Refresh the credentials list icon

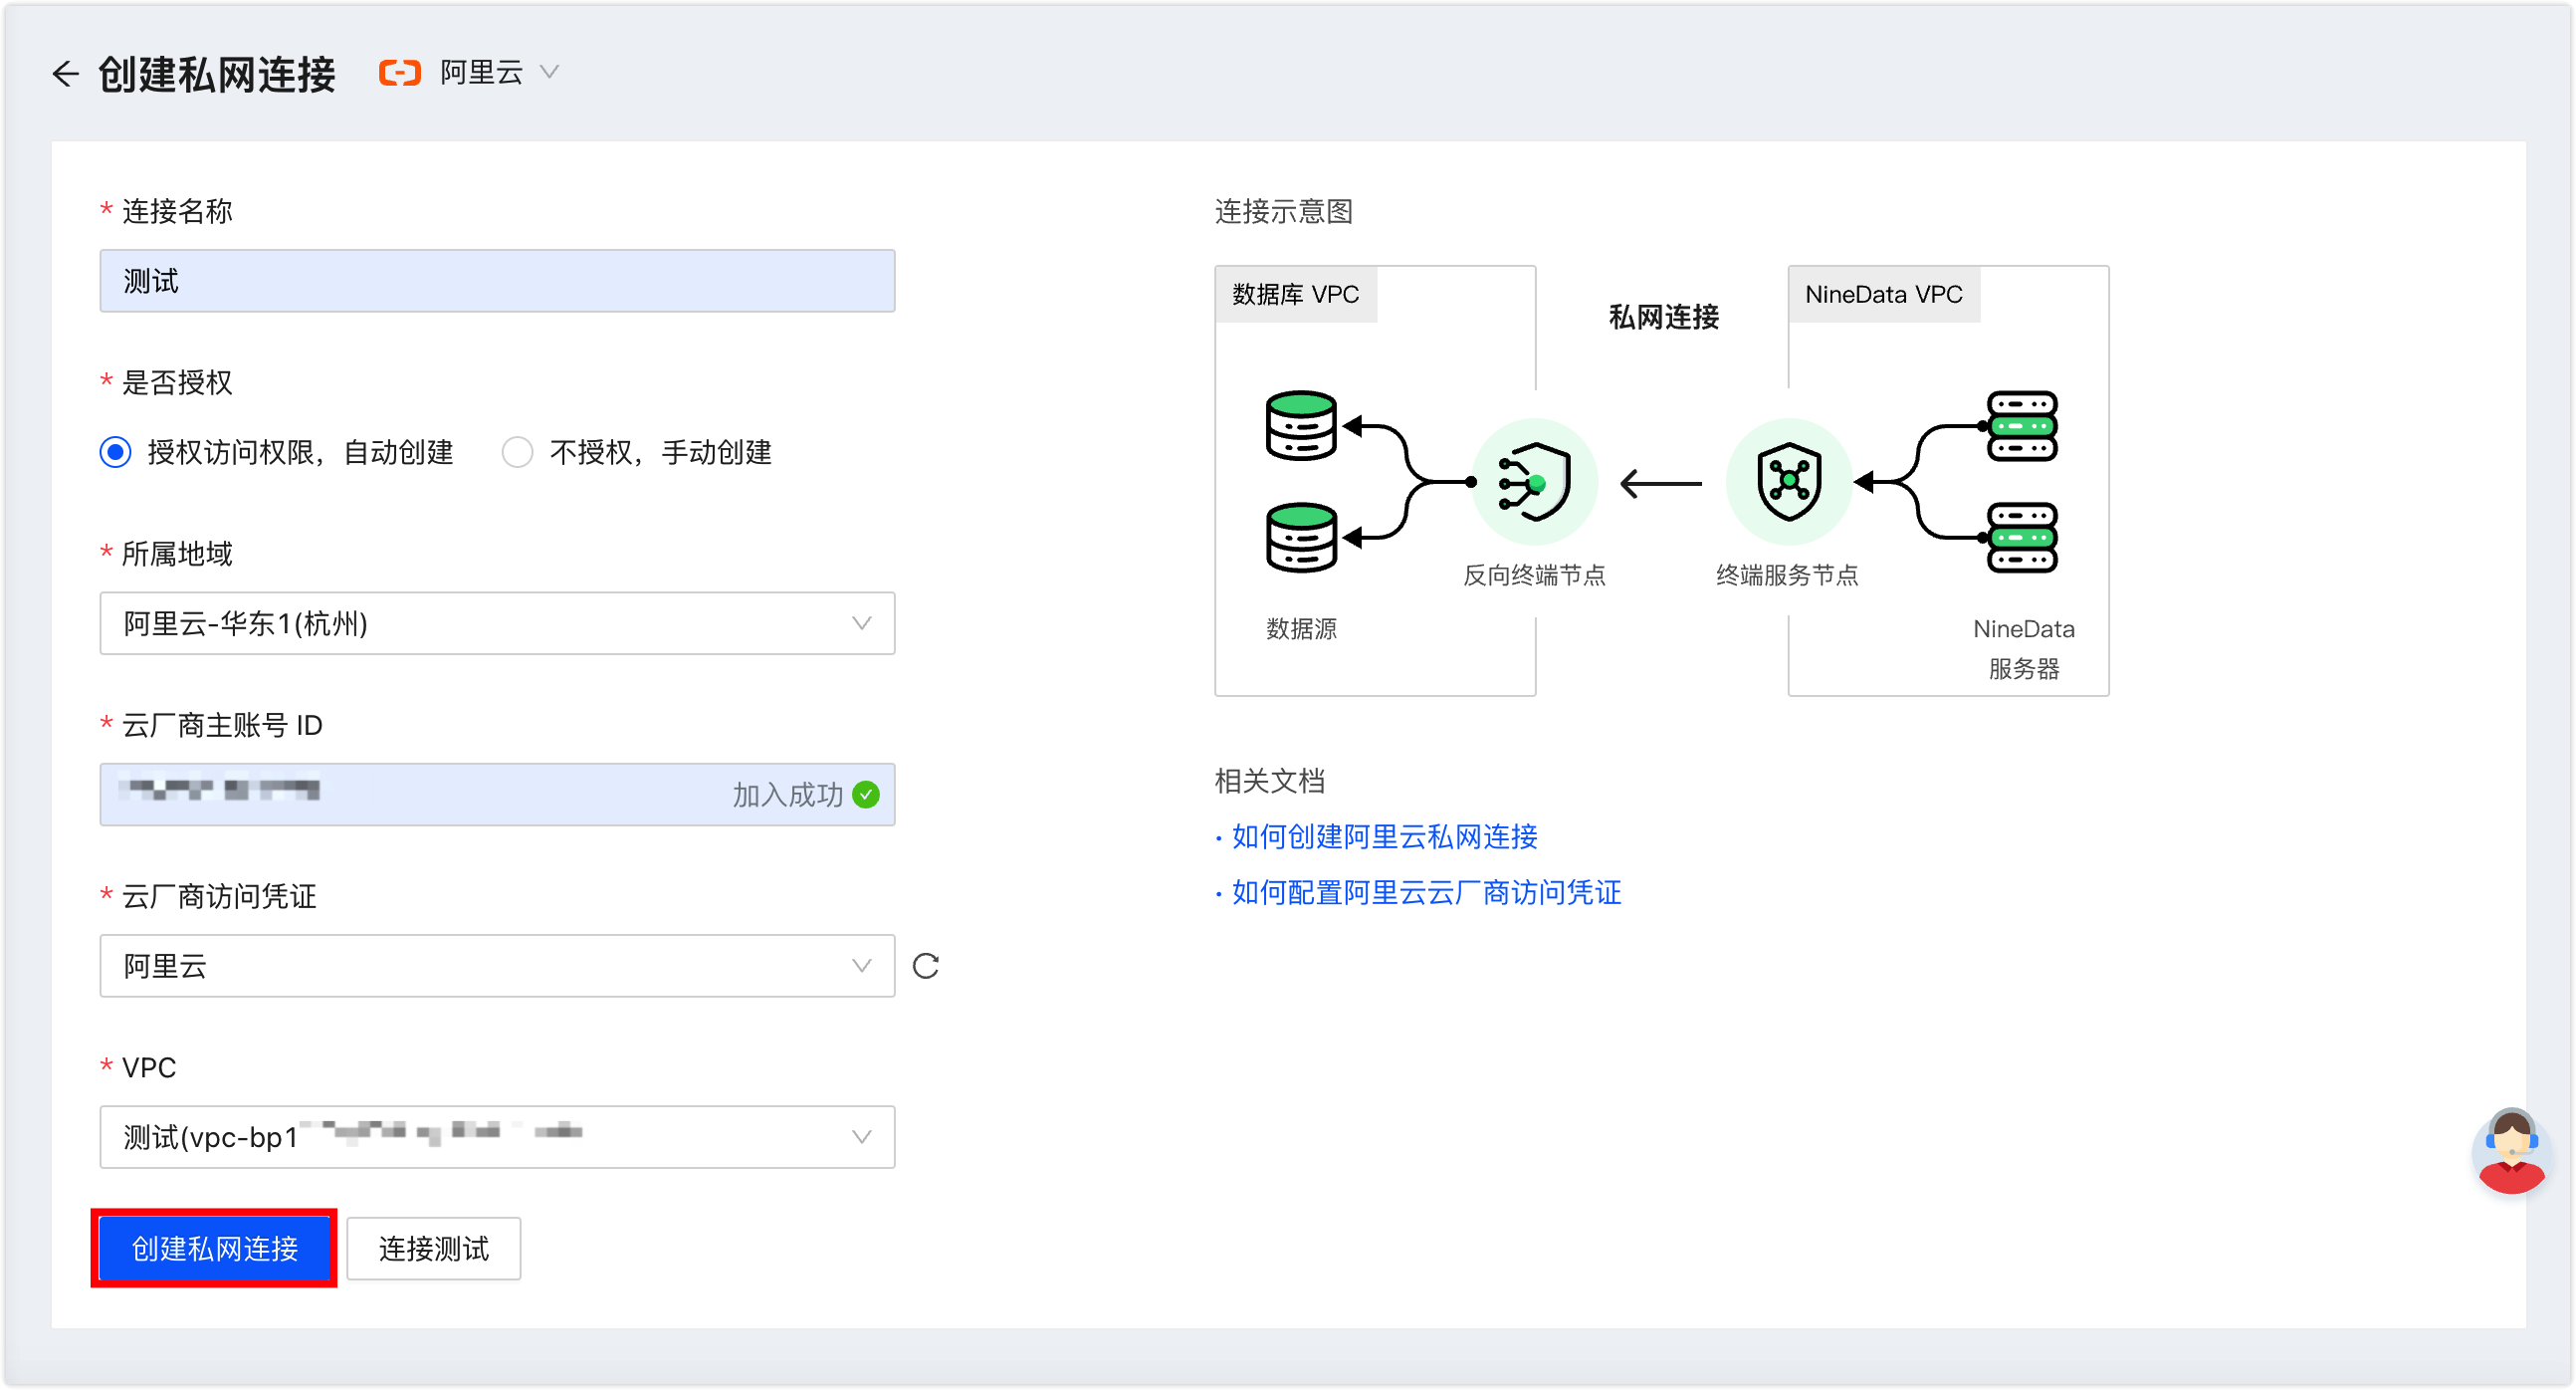point(926,966)
